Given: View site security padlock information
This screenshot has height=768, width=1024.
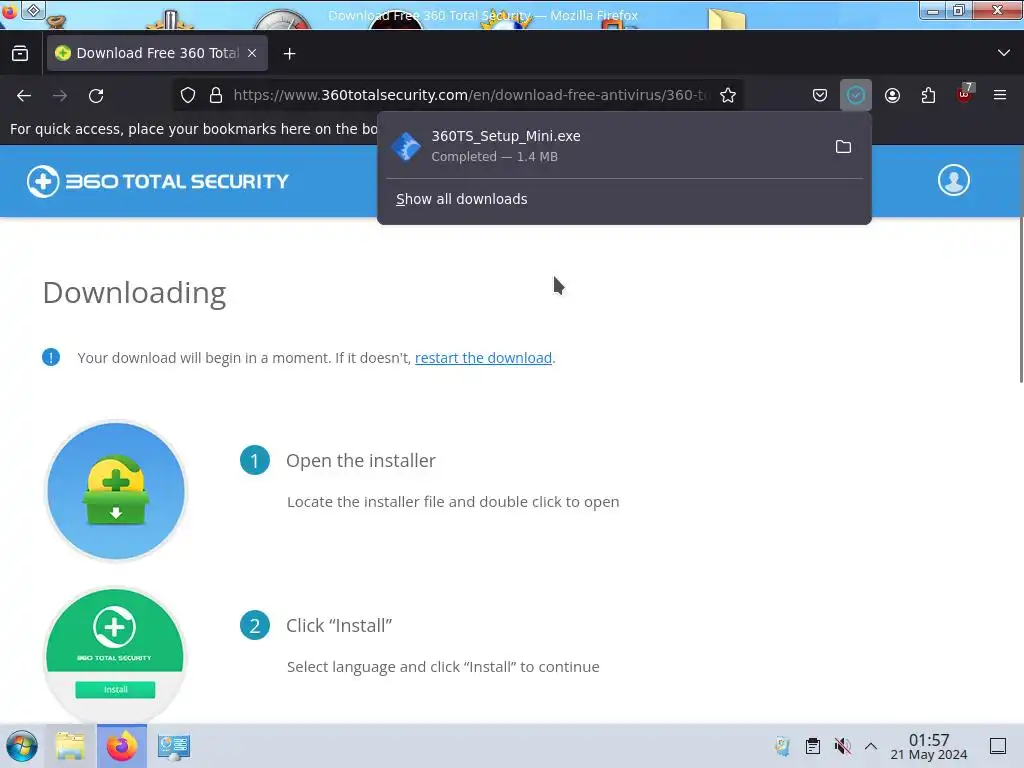Looking at the screenshot, I should point(216,95).
